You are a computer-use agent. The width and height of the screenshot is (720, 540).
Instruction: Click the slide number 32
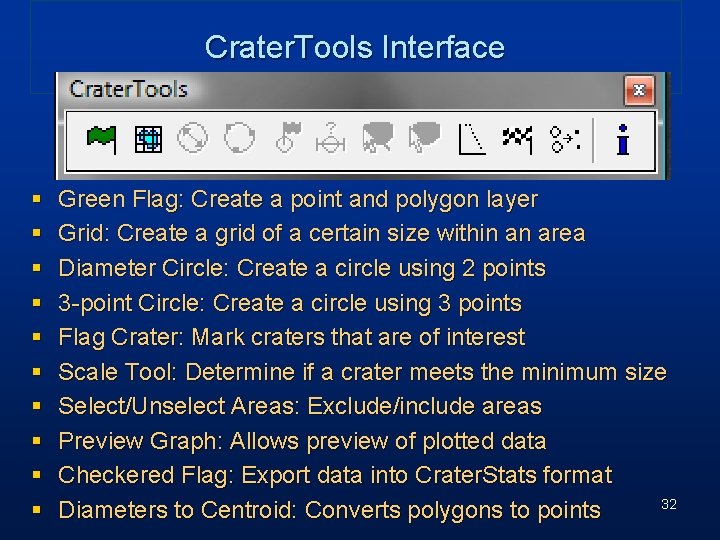[x=669, y=504]
